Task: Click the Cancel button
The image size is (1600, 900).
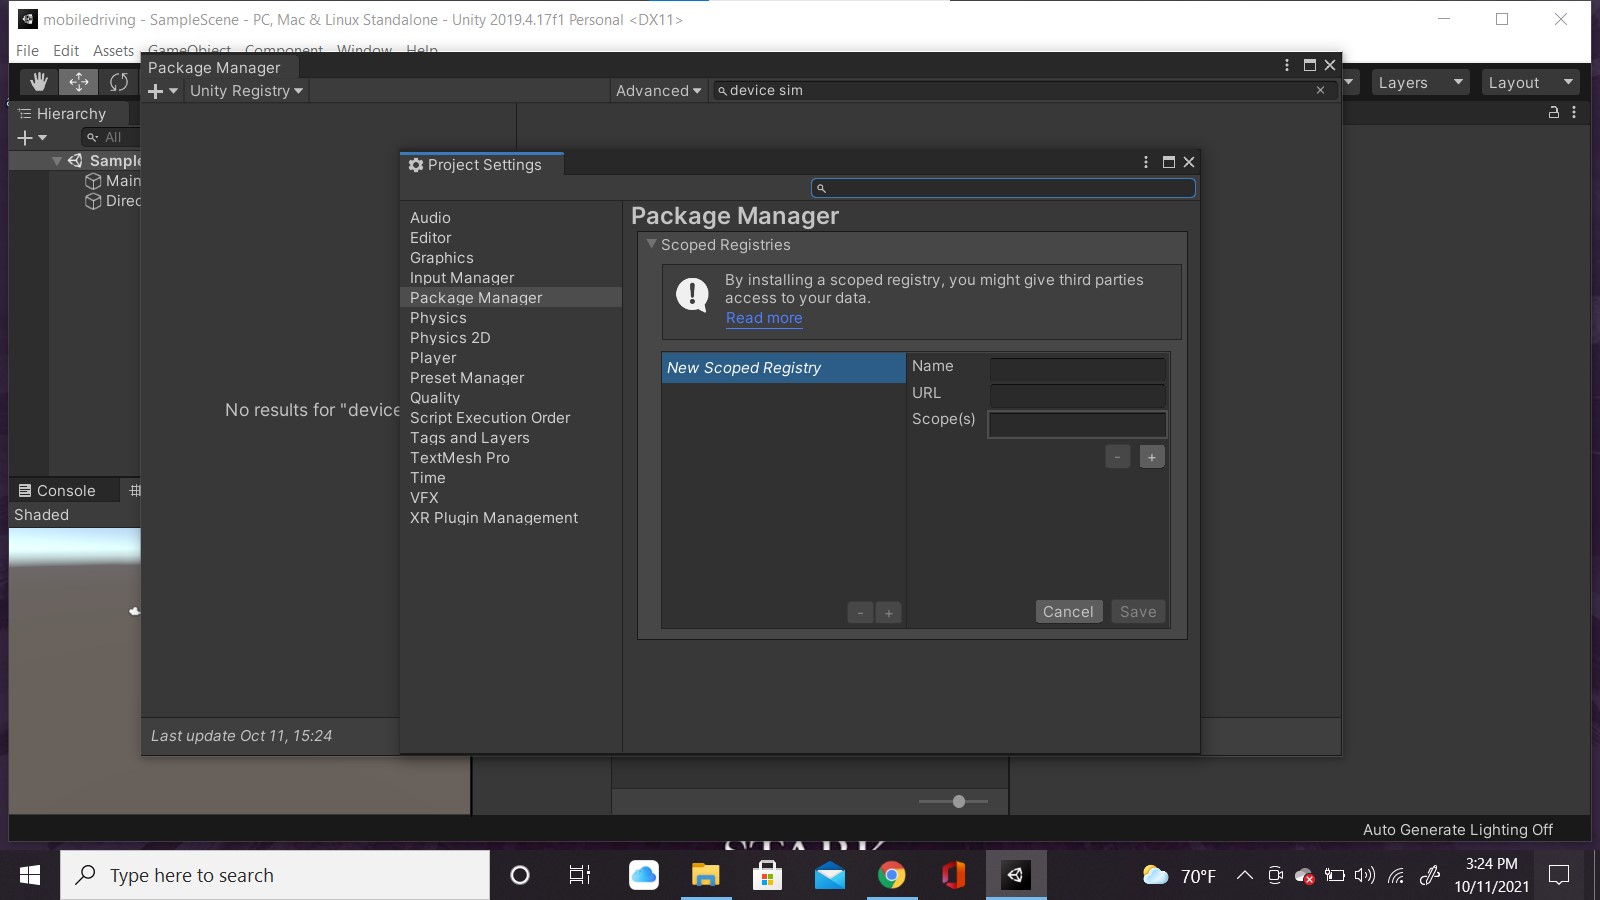Action: pos(1068,612)
